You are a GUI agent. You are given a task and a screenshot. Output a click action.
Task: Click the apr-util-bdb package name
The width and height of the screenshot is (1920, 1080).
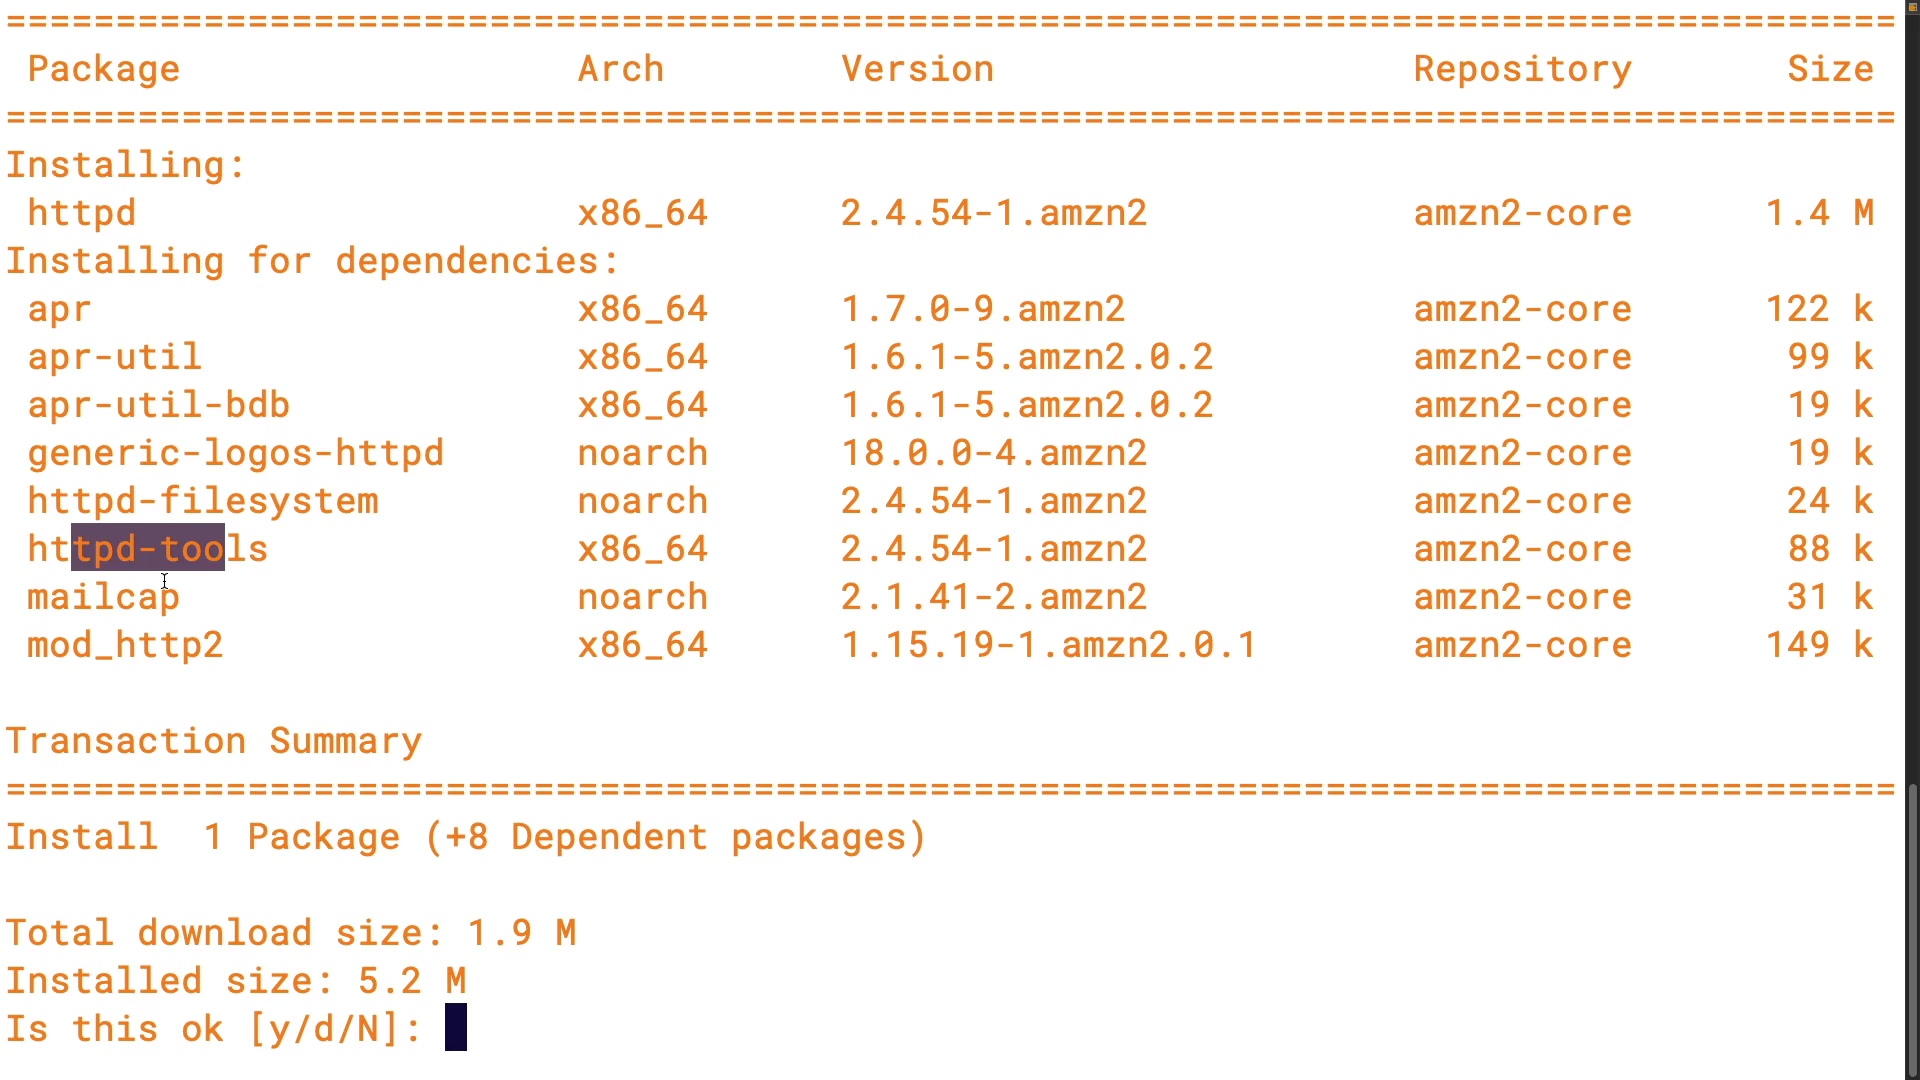coord(158,405)
